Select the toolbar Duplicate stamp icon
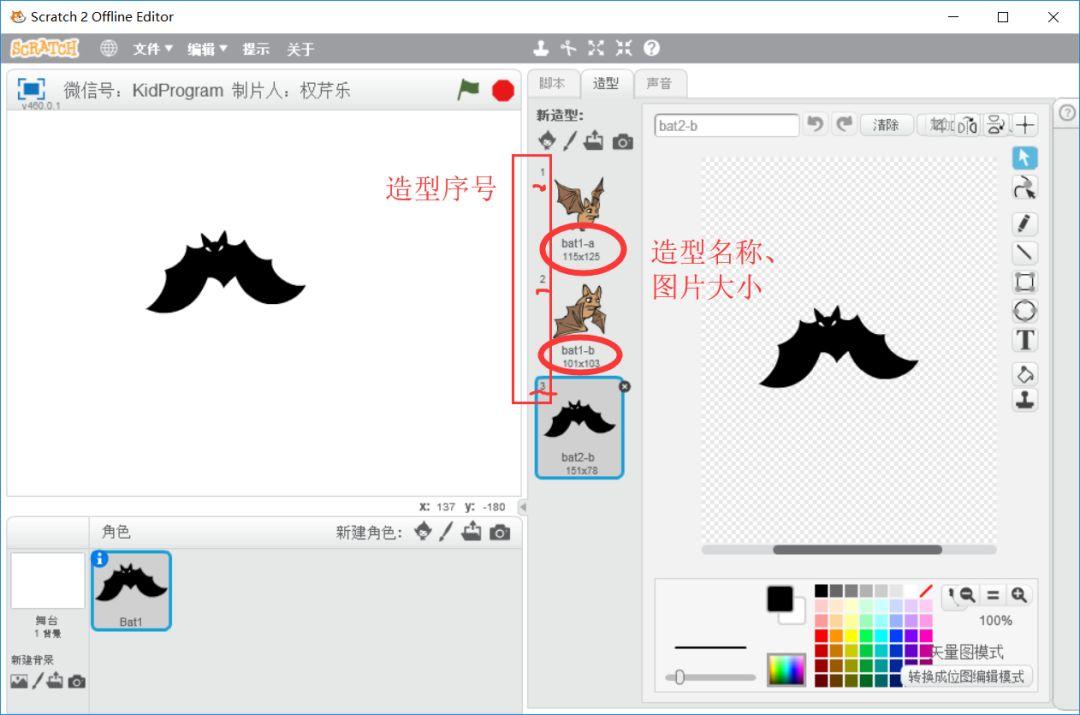The image size is (1080, 715). coord(541,48)
